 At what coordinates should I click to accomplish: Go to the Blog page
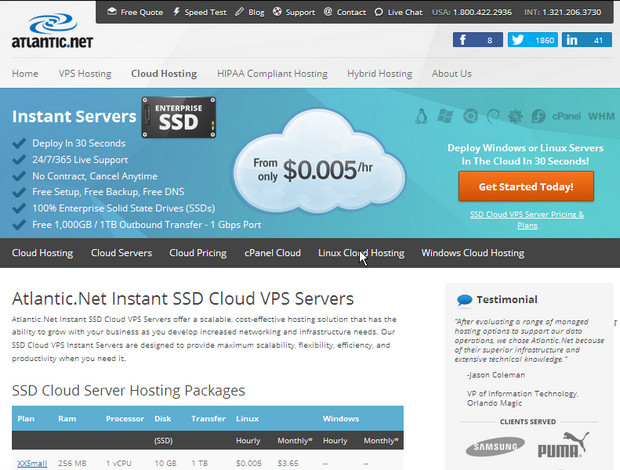coord(250,12)
